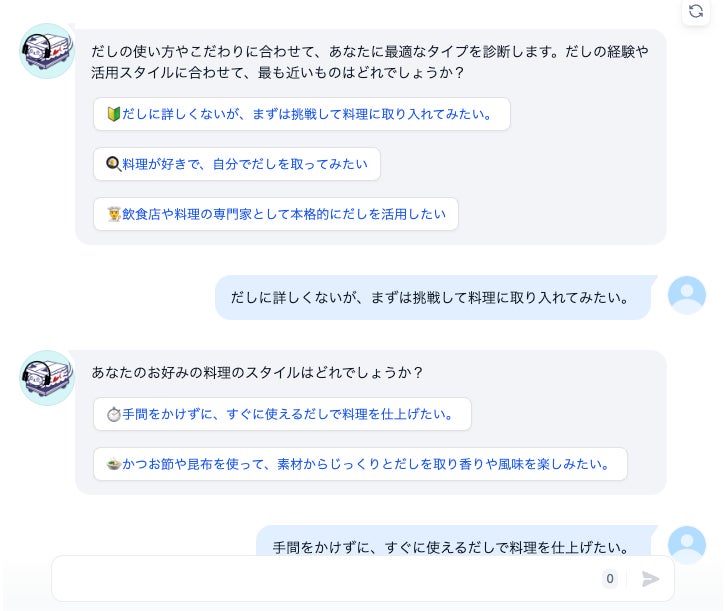Click the chef emoji icon
Viewport: 725px width, 611px height.
(x=113, y=214)
